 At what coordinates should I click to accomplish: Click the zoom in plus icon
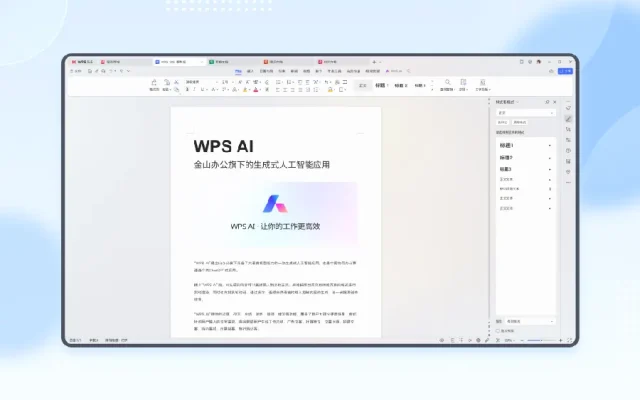[560, 340]
